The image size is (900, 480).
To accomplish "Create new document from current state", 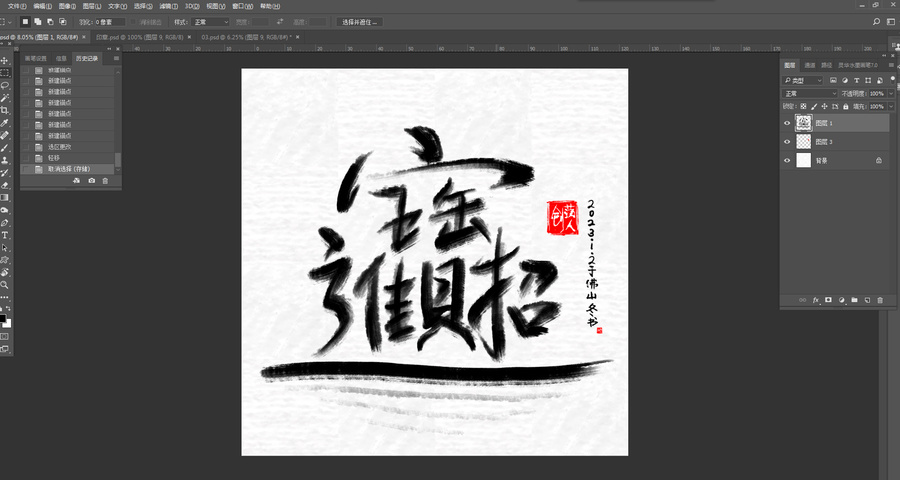I will [x=77, y=181].
